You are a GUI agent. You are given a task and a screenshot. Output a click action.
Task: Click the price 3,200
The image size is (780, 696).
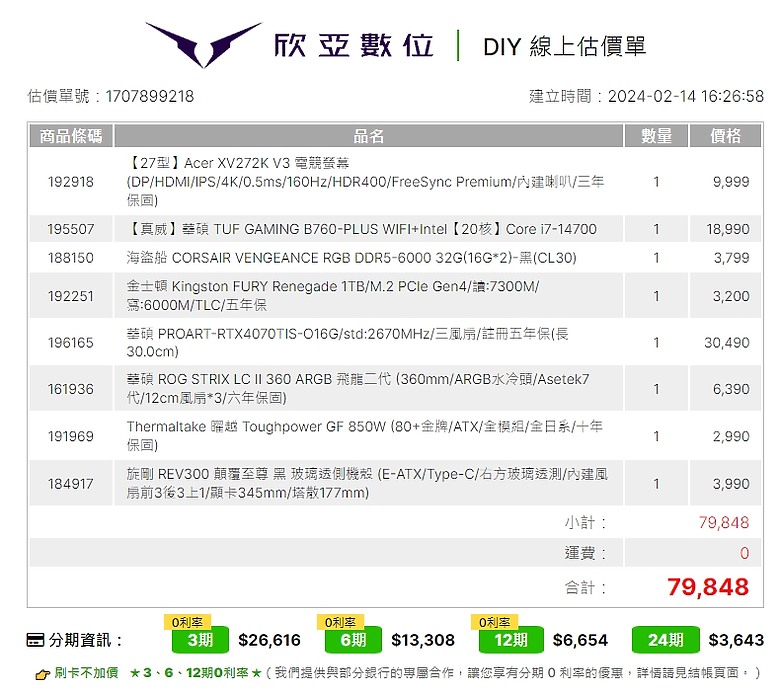(731, 297)
